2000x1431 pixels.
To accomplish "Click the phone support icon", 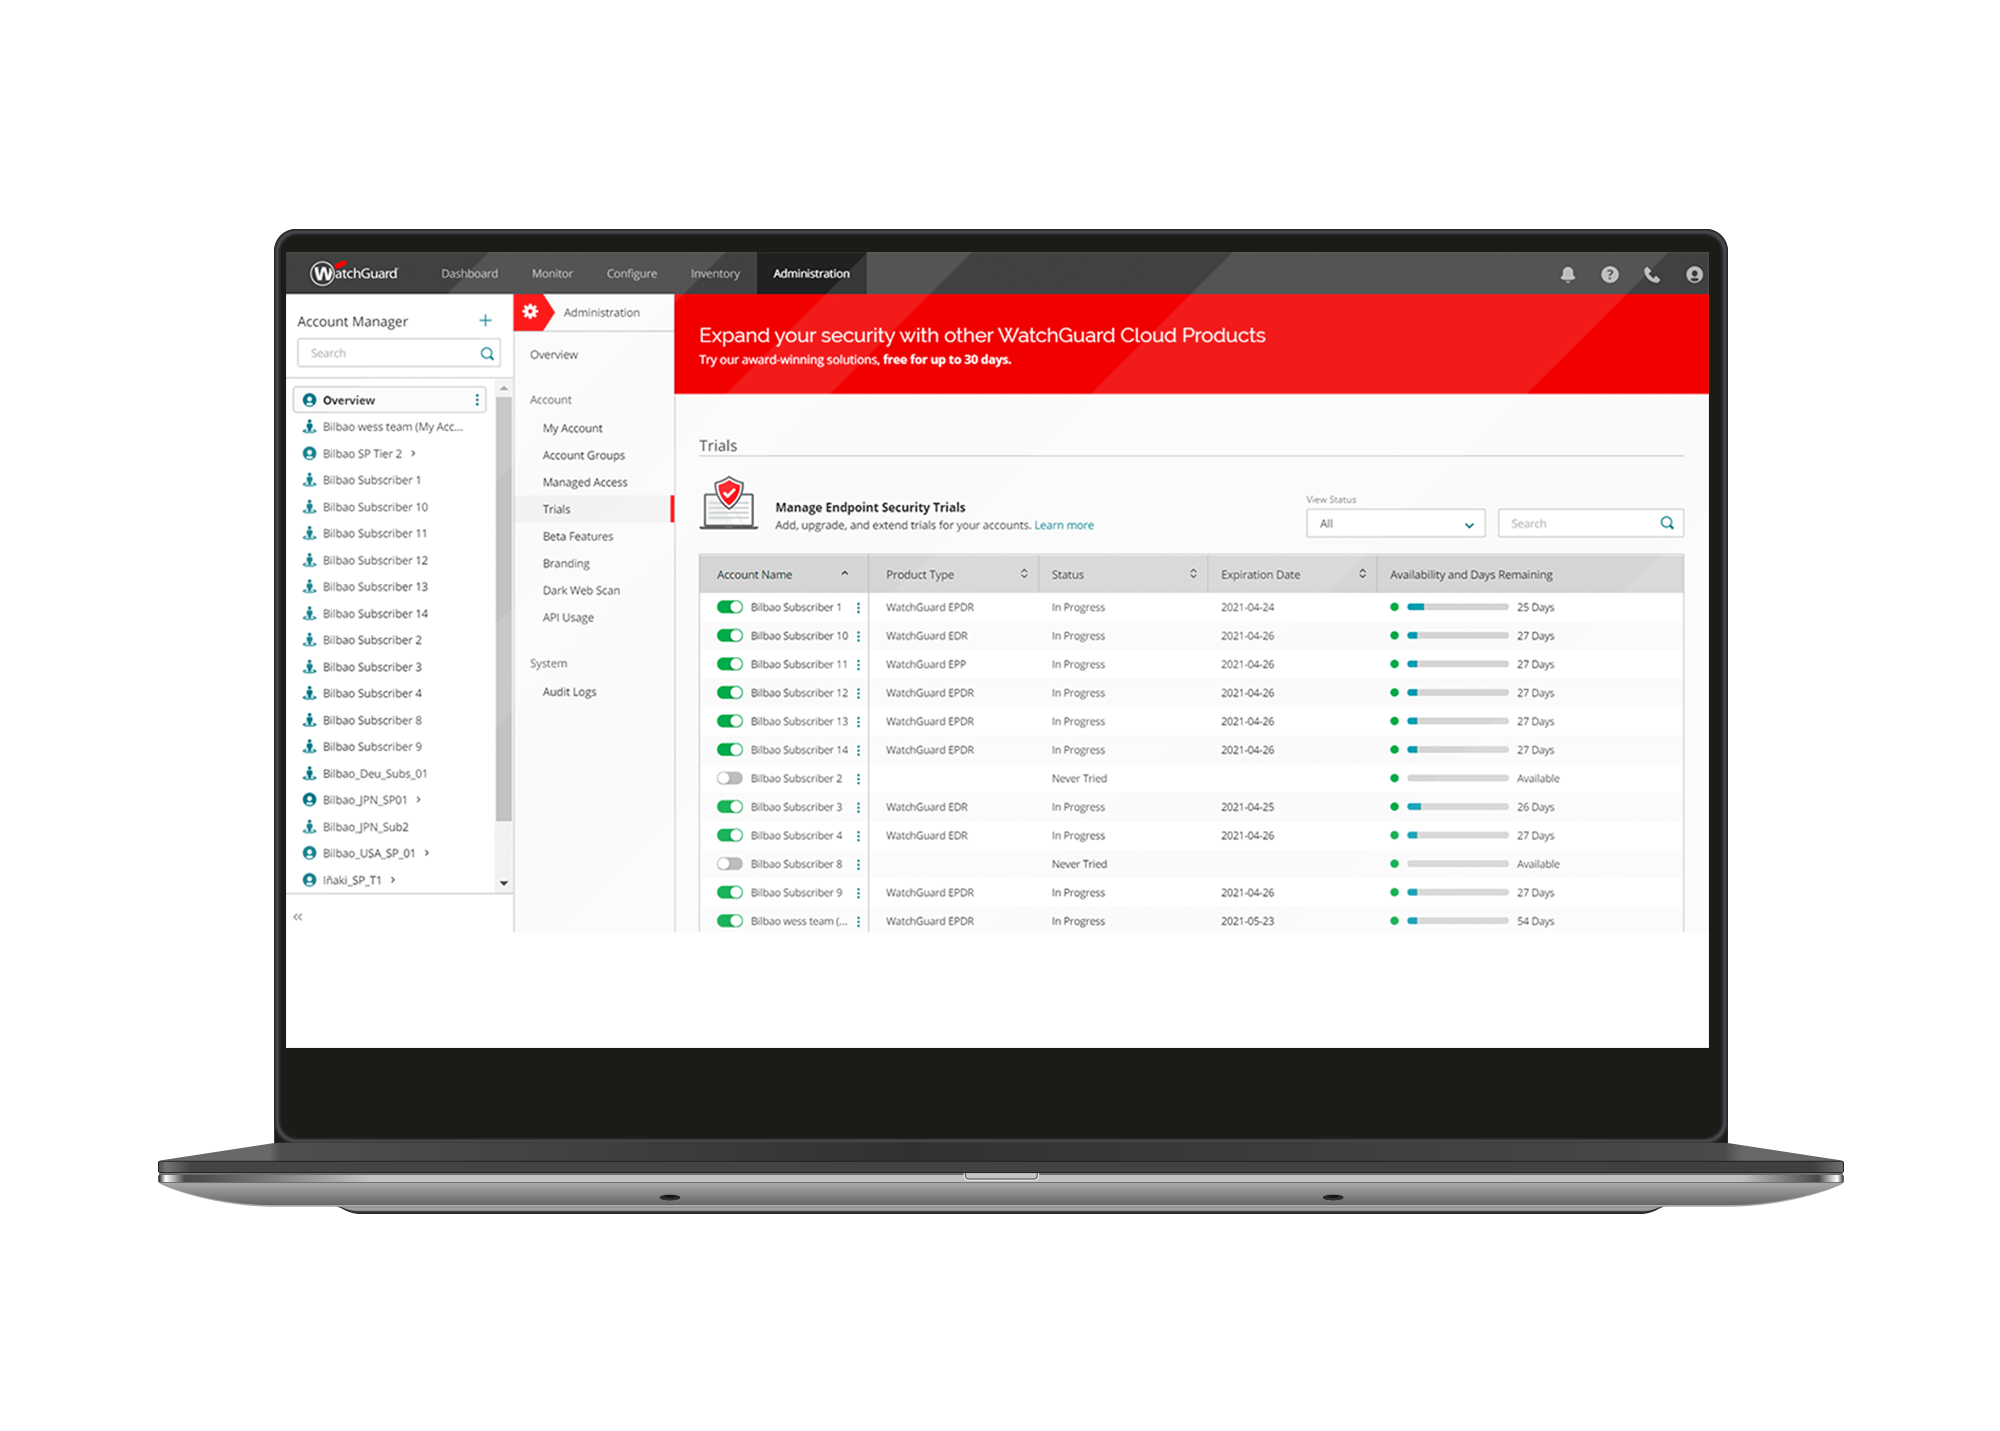I will [1652, 274].
